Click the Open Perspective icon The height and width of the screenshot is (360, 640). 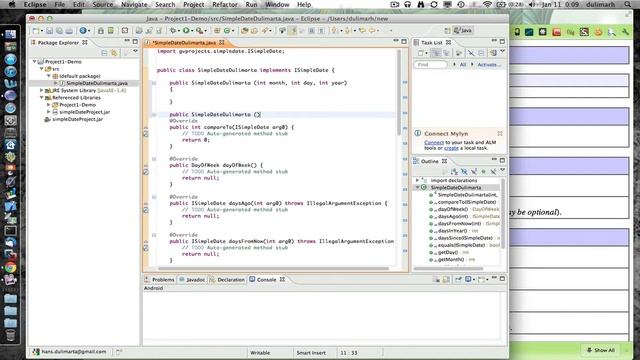pyautogui.click(x=447, y=31)
